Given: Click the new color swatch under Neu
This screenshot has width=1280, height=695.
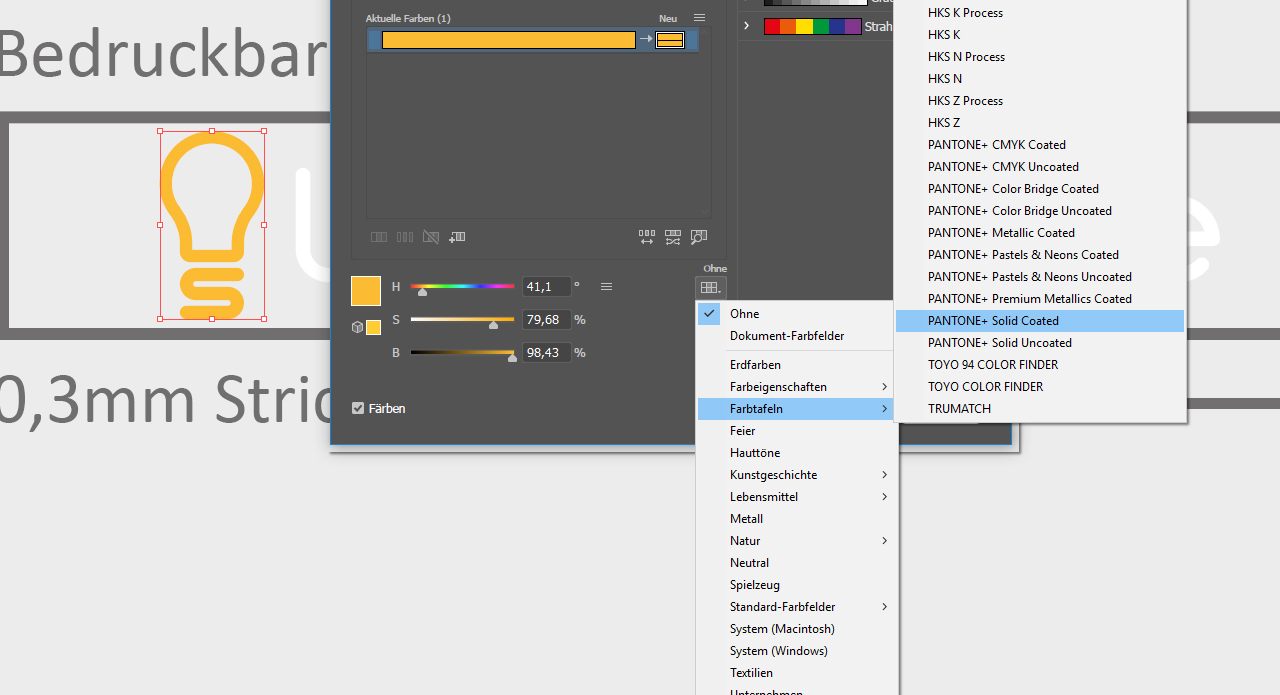Looking at the screenshot, I should pyautogui.click(x=670, y=40).
